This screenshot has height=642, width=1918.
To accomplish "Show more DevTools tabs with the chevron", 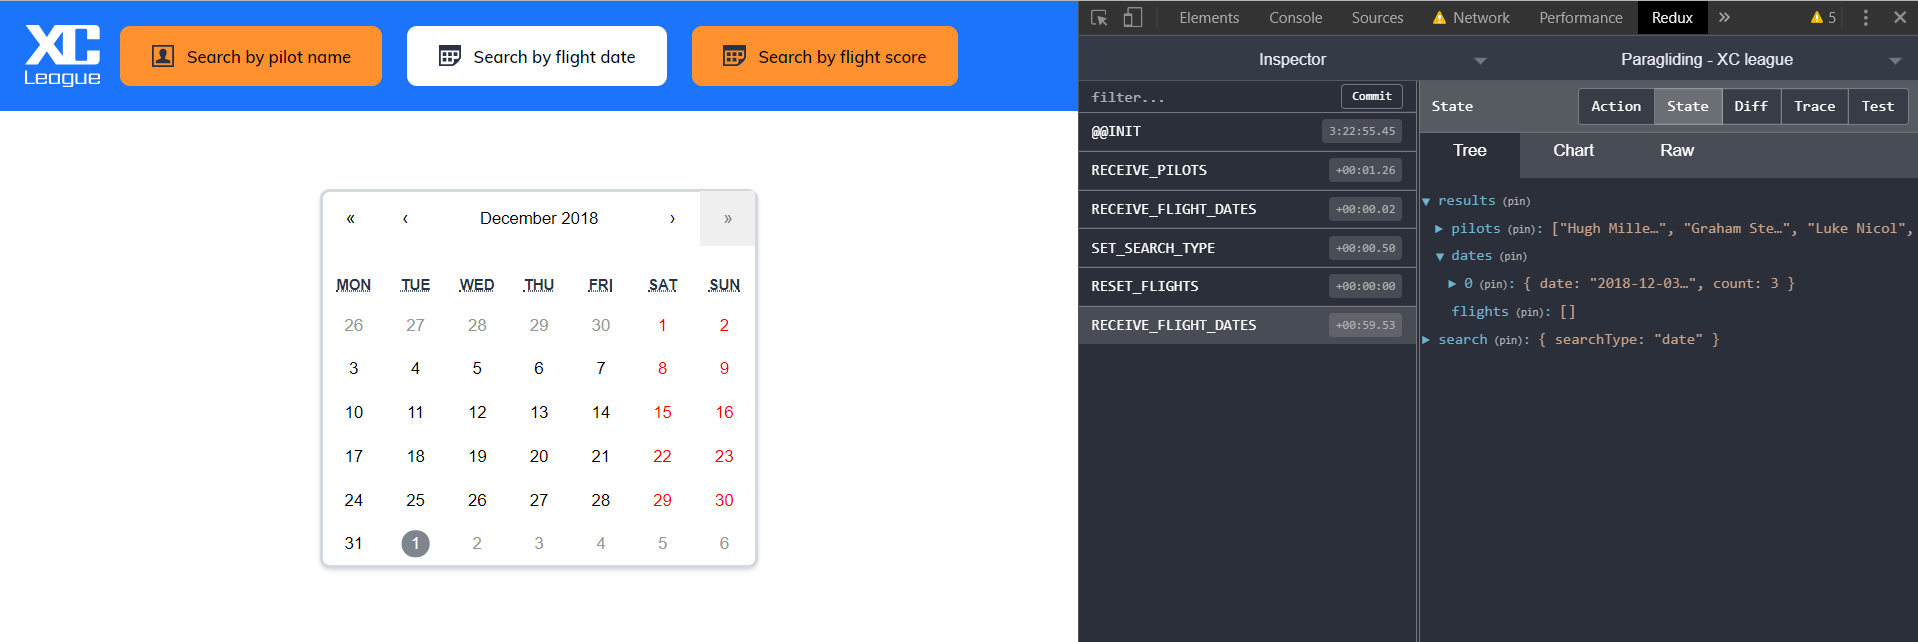I will point(1724,18).
